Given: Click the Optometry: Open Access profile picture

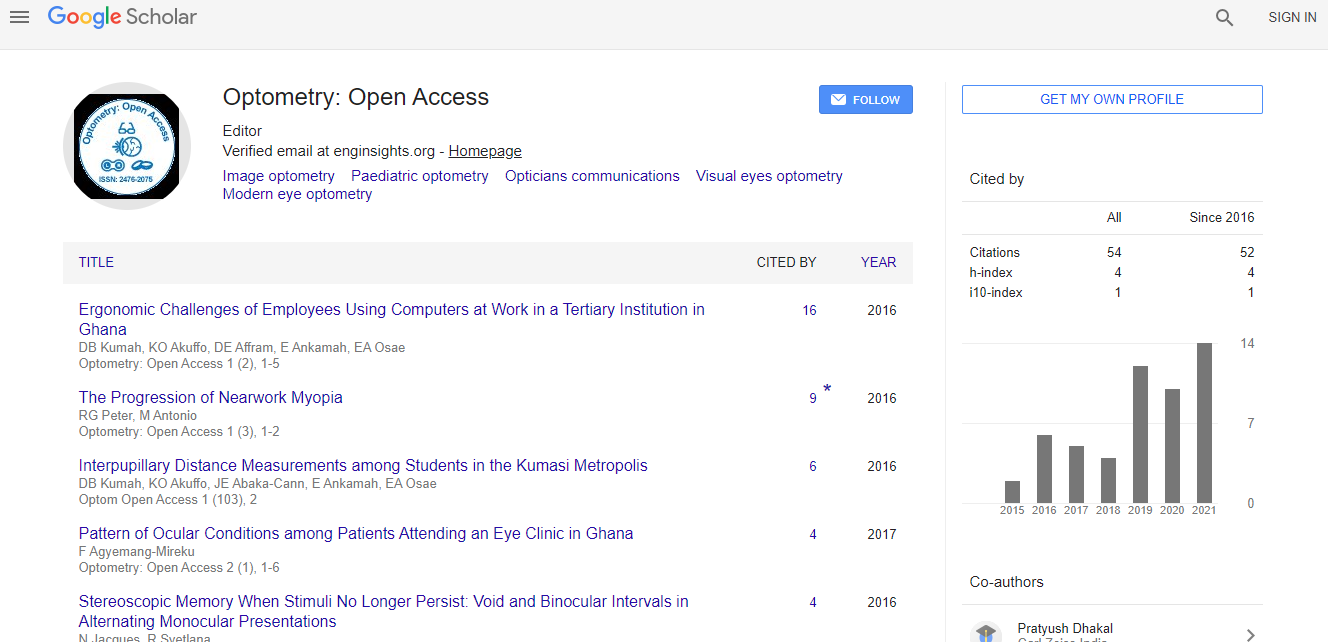Looking at the screenshot, I should click(x=126, y=146).
